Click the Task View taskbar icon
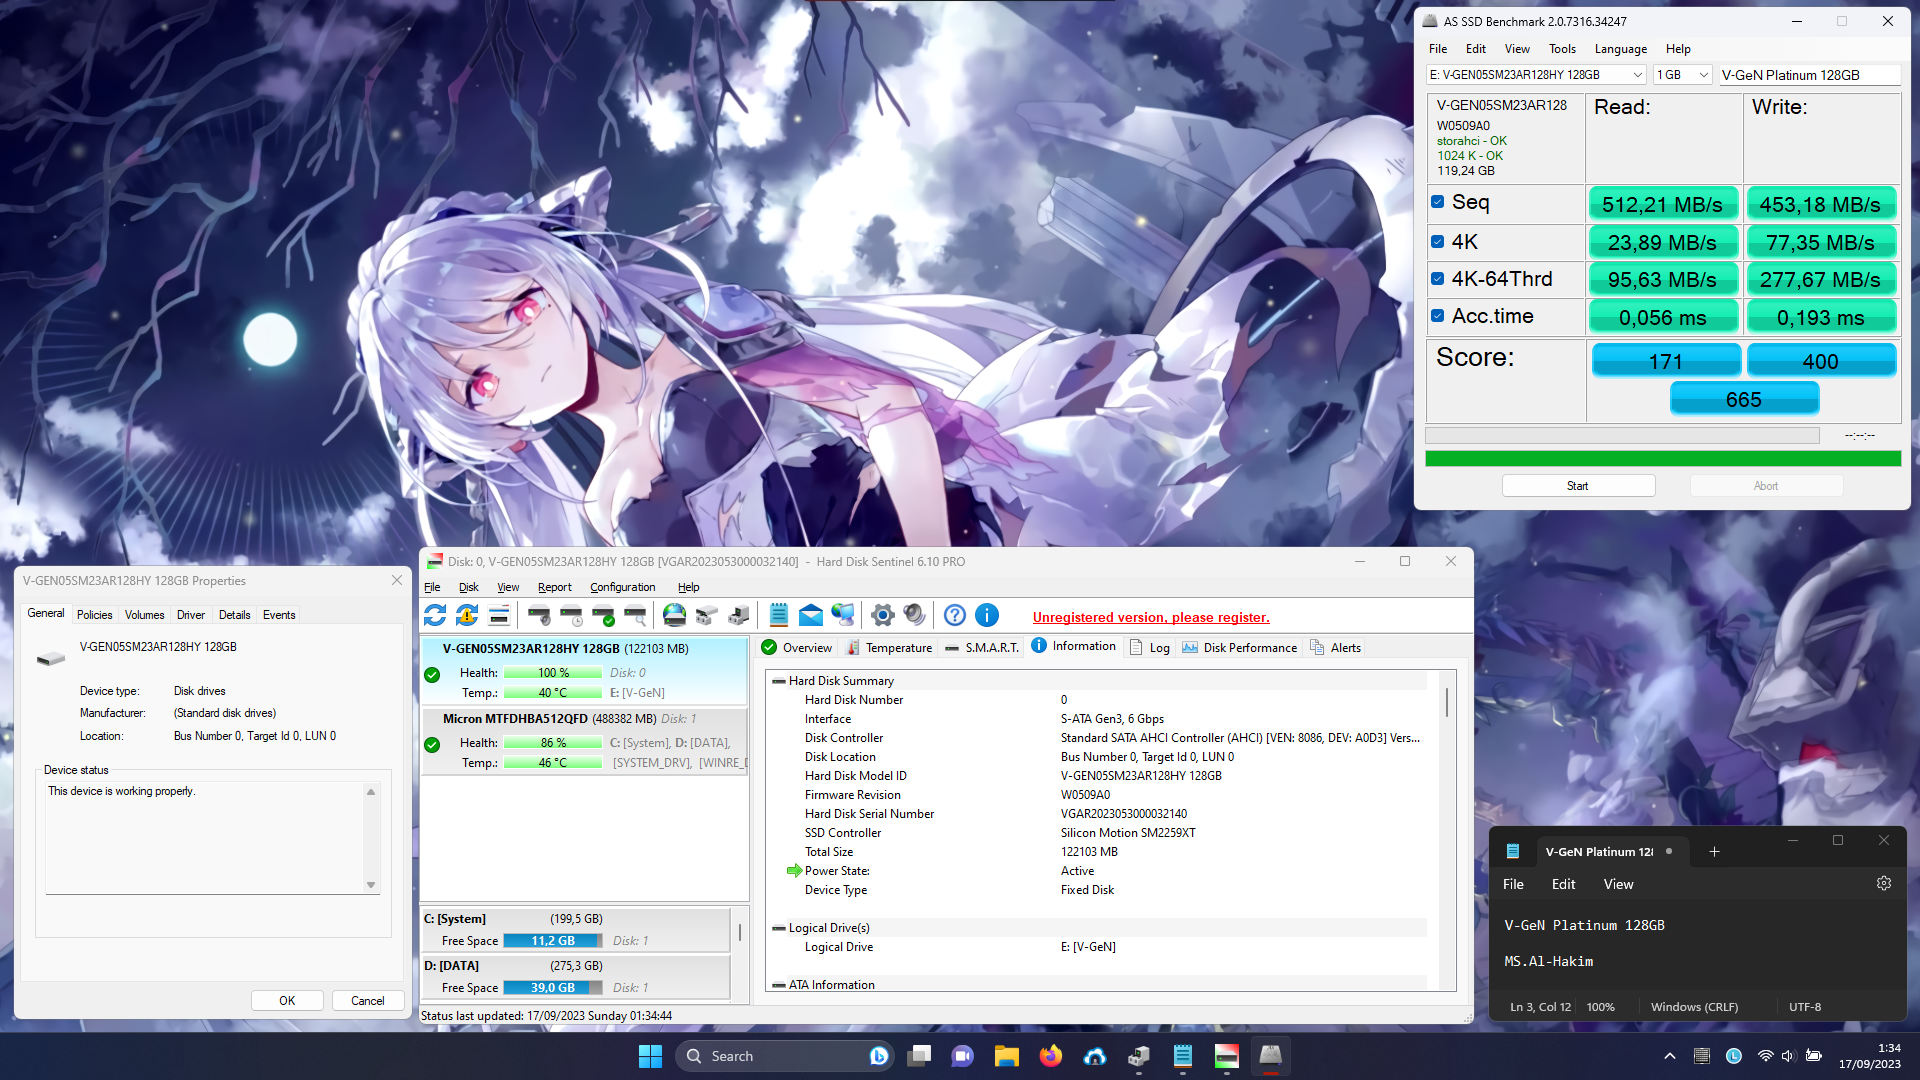1920x1080 pixels. coord(919,1056)
